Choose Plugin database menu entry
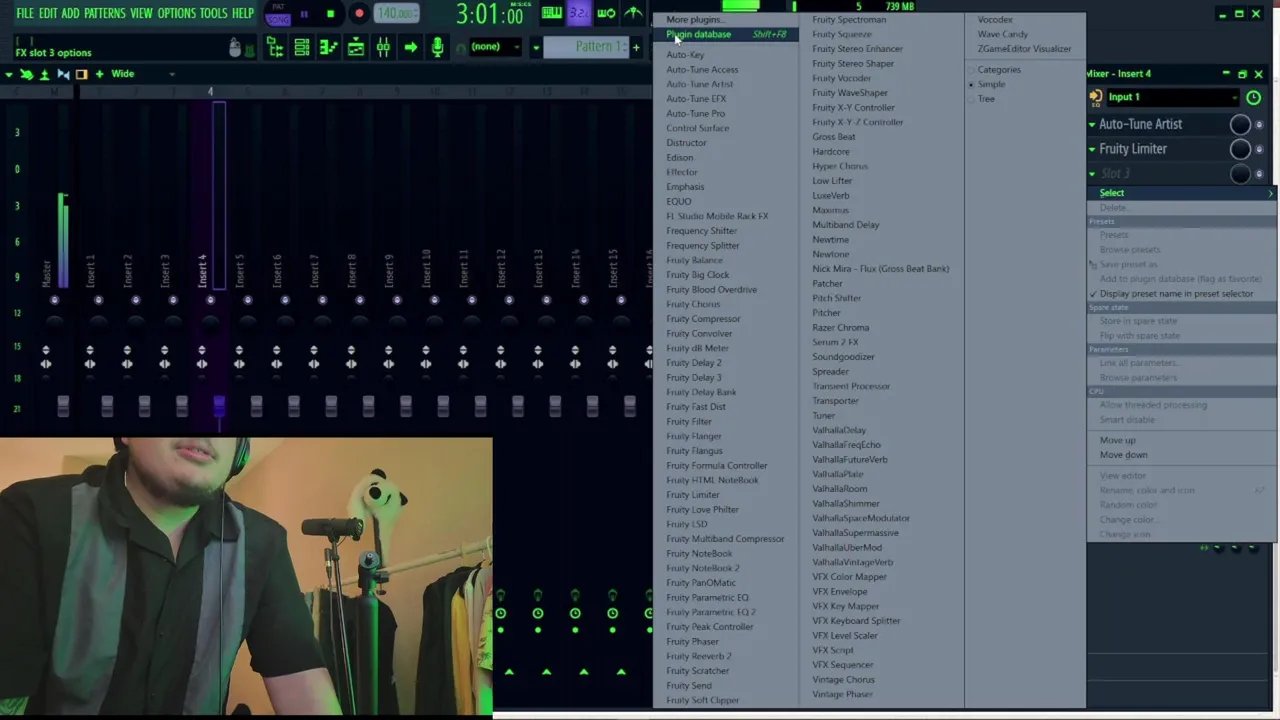Image resolution: width=1280 pixels, height=720 pixels. tap(726, 34)
